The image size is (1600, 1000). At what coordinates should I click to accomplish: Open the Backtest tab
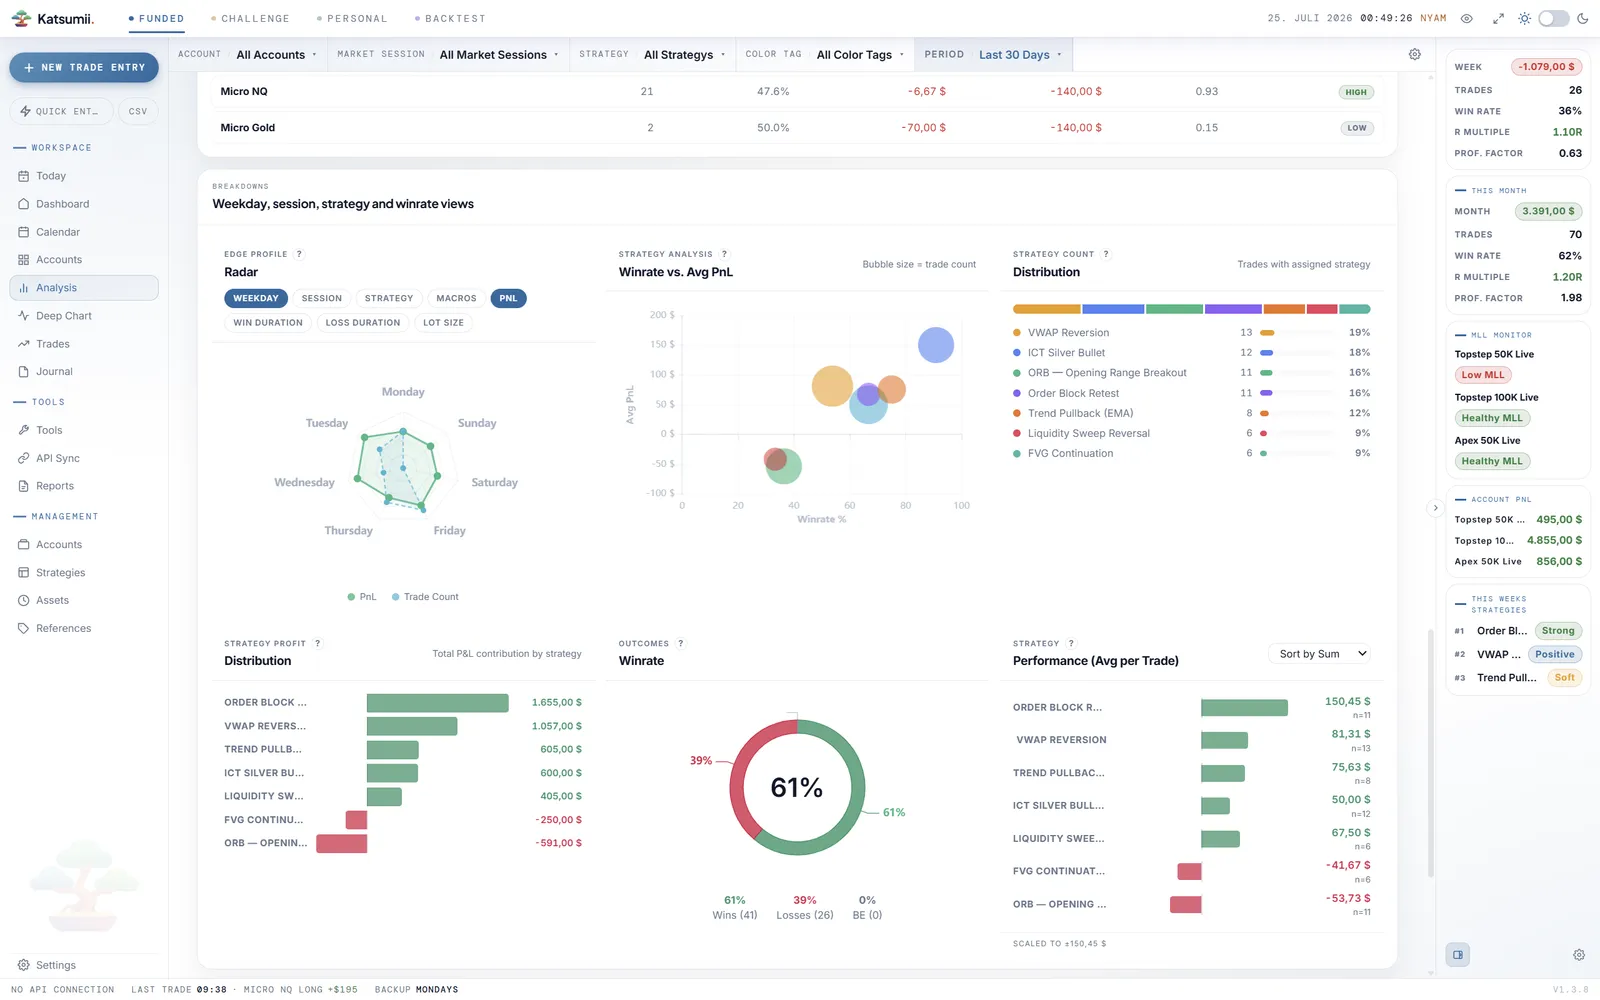tap(450, 19)
